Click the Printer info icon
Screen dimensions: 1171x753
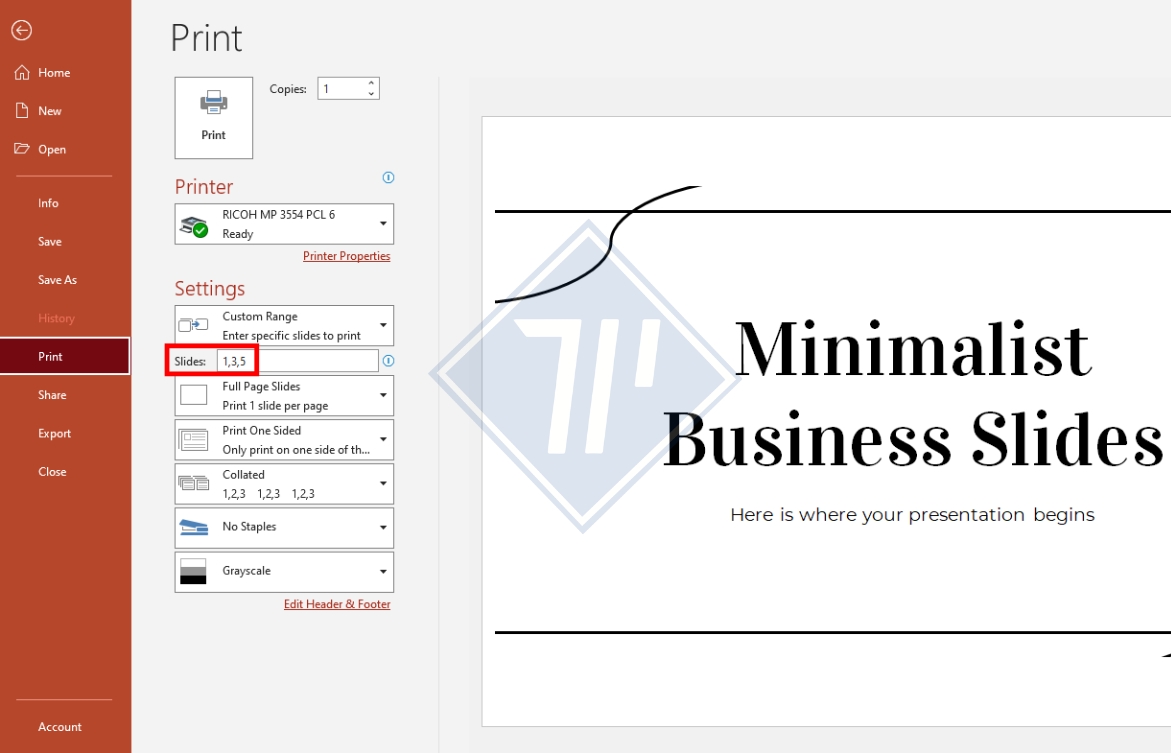point(388,178)
